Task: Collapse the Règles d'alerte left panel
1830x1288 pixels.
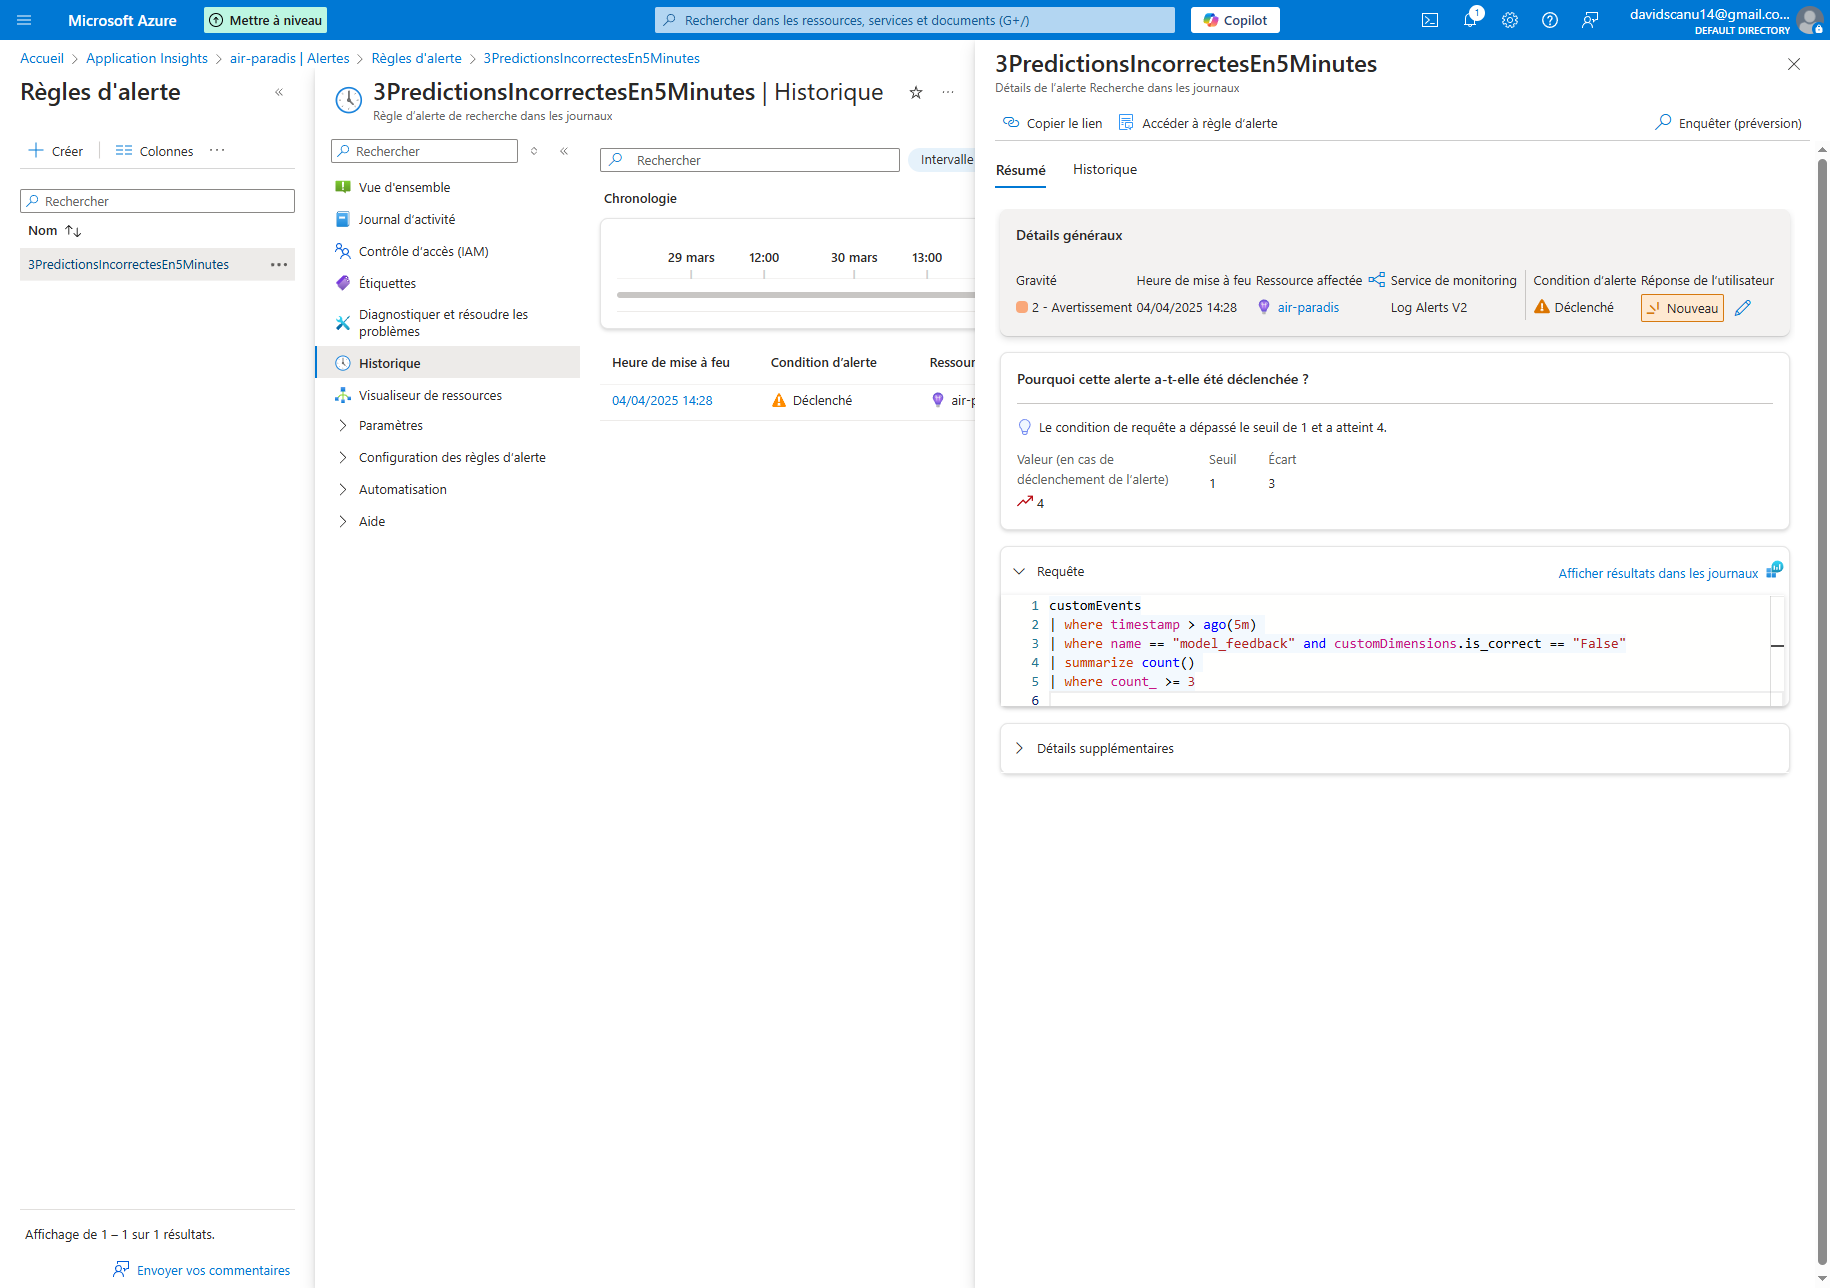Action: pos(279,92)
